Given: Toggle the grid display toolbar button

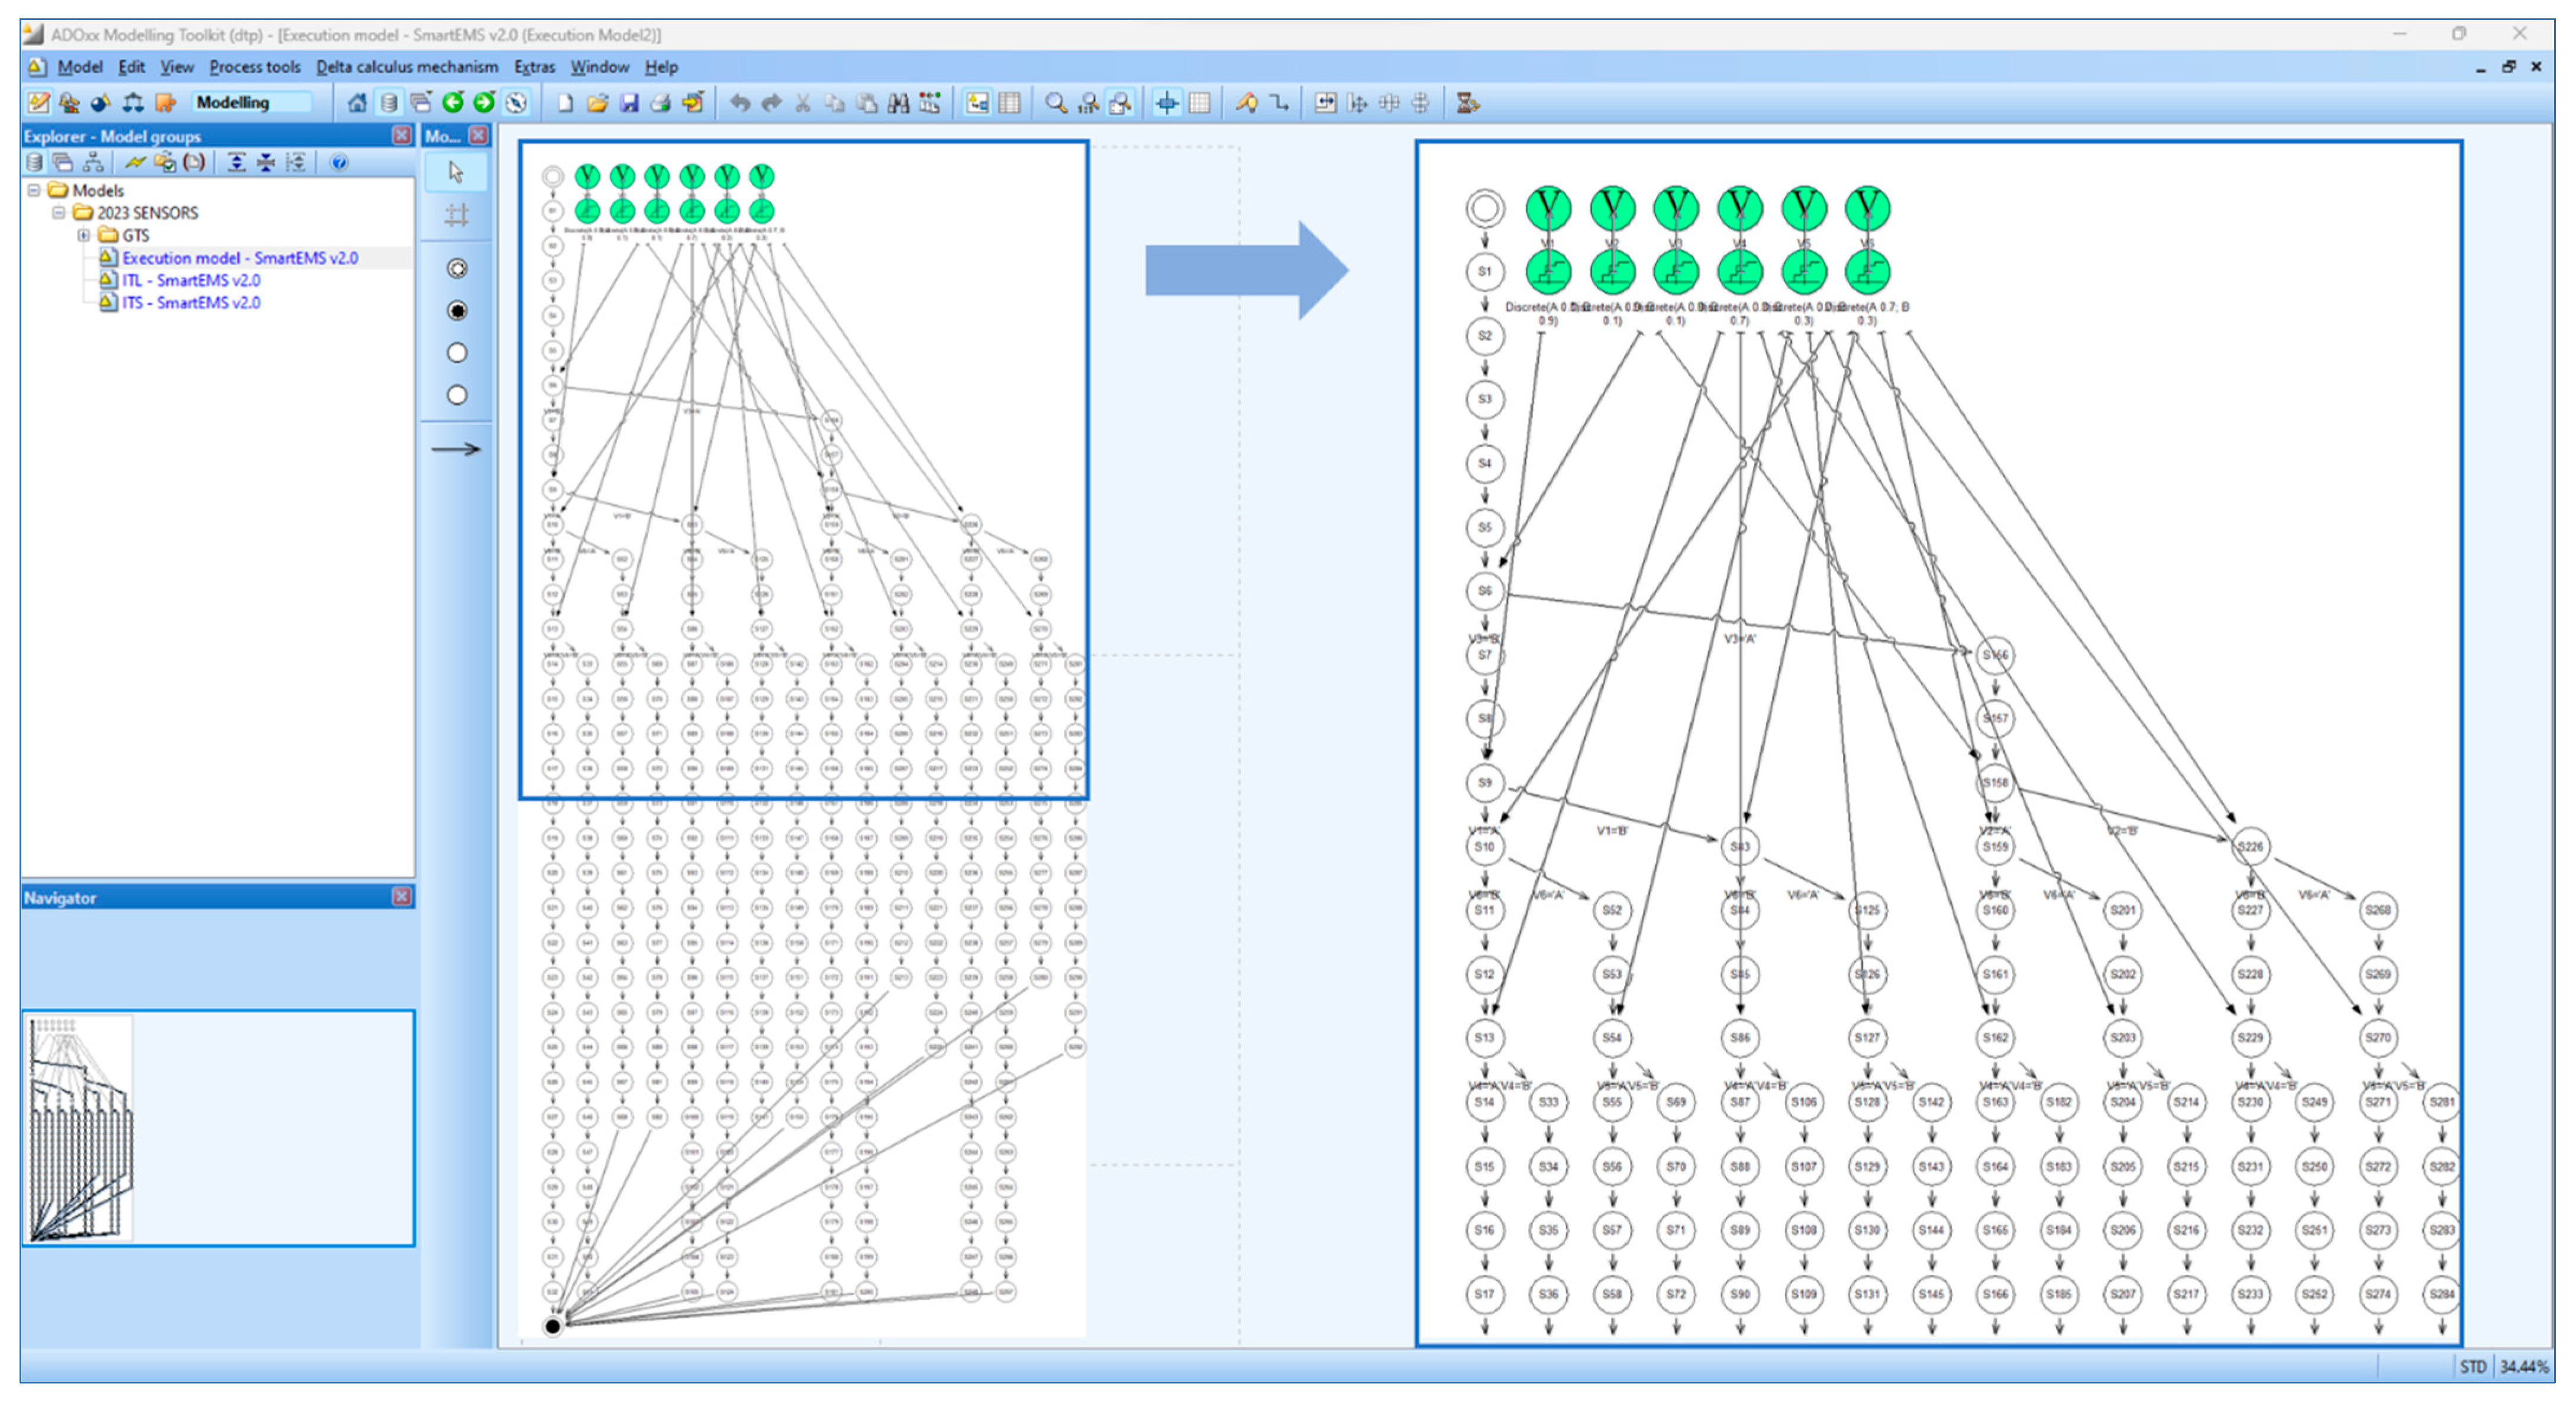Looking at the screenshot, I should click(x=1199, y=103).
